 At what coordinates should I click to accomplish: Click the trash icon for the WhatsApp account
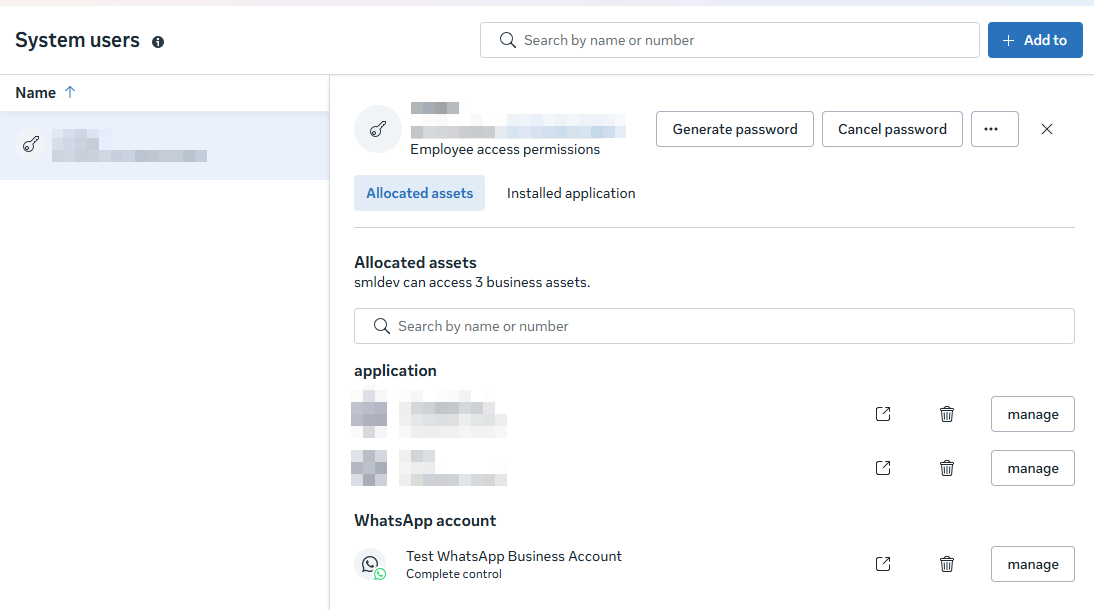(947, 563)
